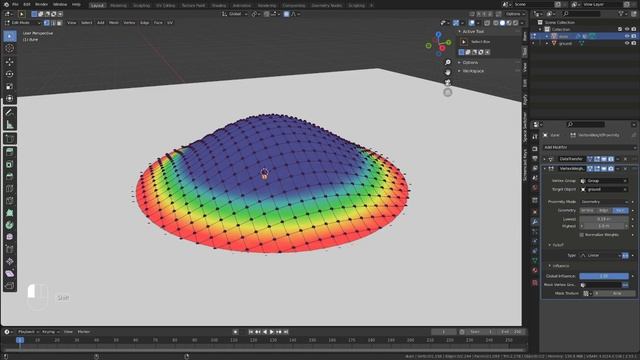Adjust the Global Influence slider
The width and height of the screenshot is (640, 360).
pyautogui.click(x=604, y=276)
